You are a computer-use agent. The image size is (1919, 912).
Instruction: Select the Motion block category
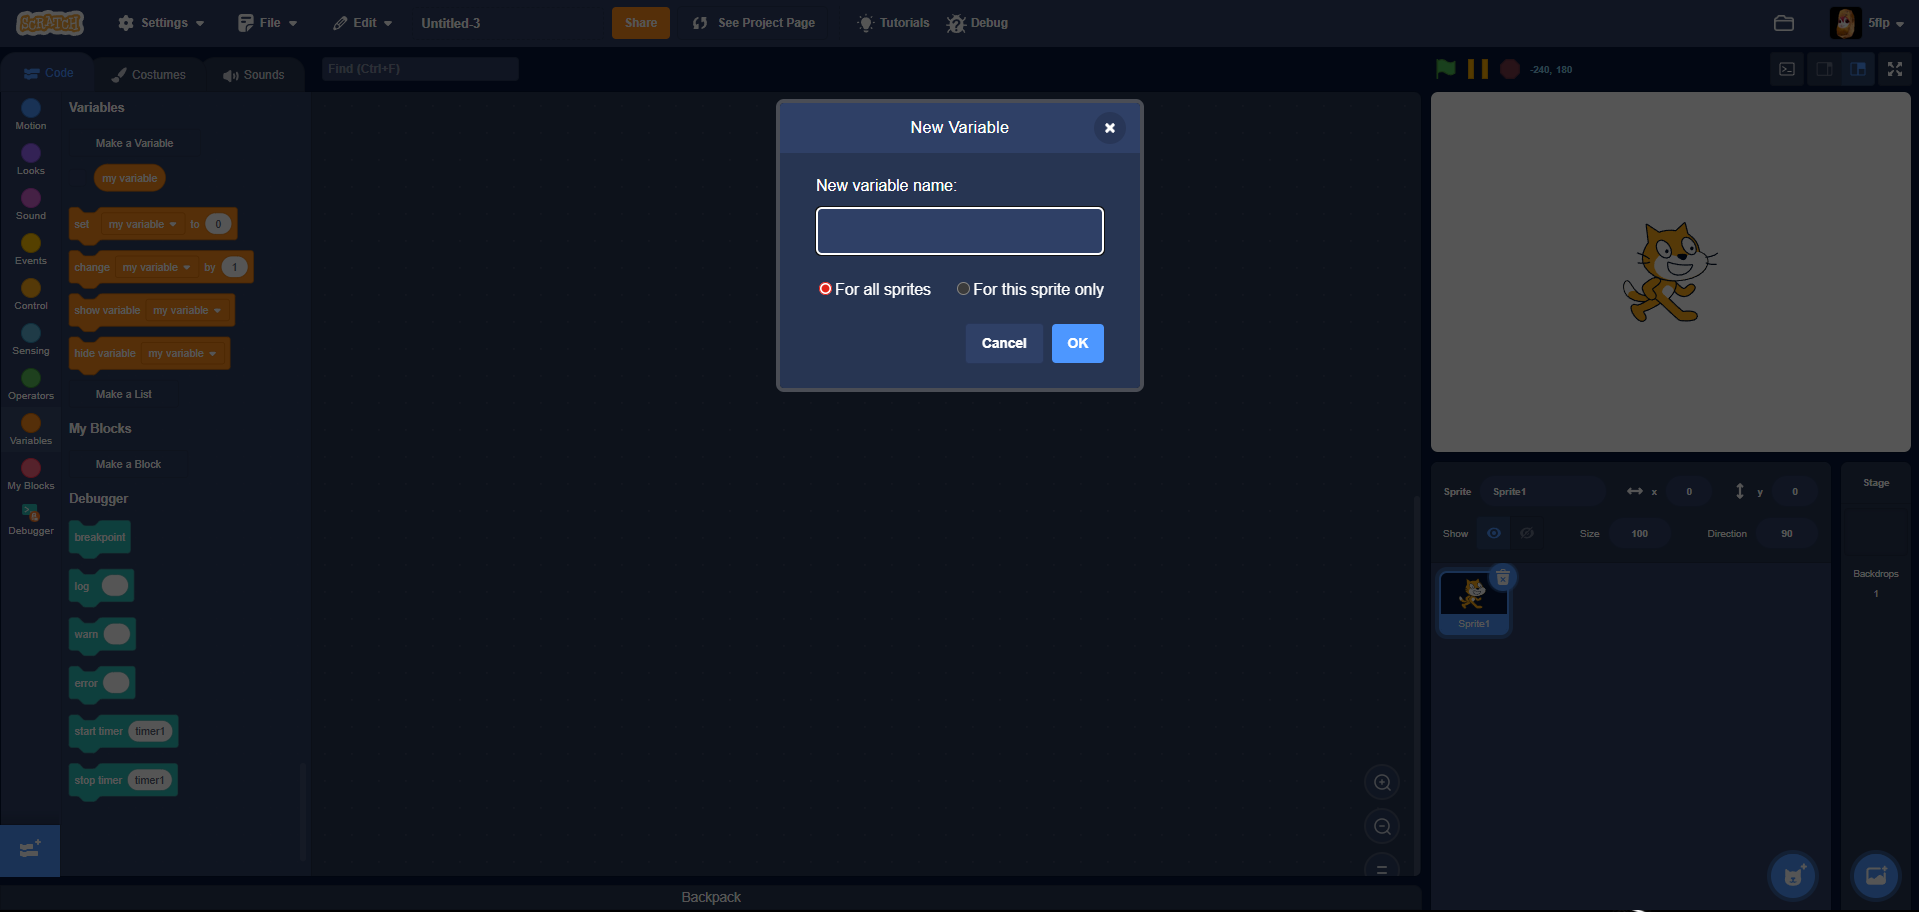tap(31, 114)
